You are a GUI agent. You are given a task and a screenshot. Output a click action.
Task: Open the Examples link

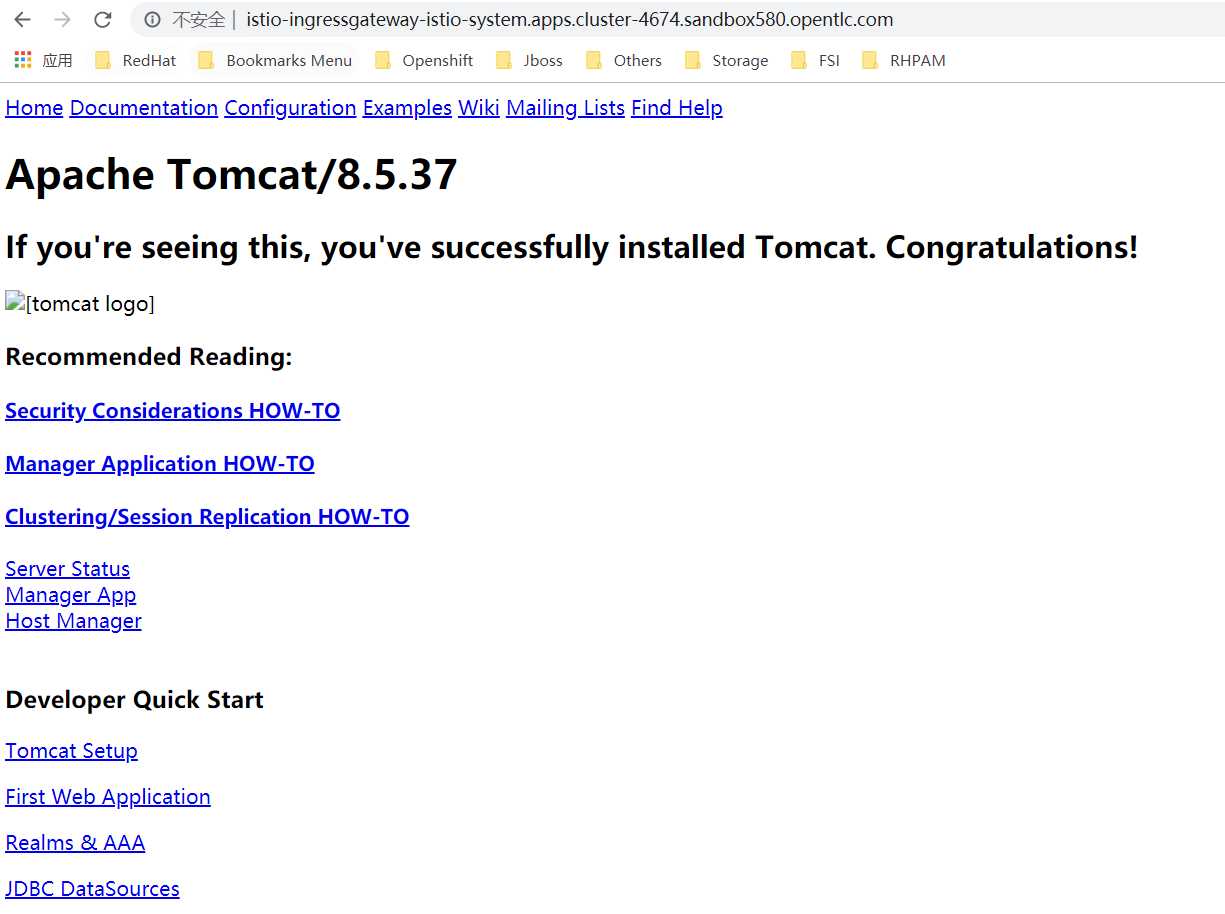coord(407,108)
